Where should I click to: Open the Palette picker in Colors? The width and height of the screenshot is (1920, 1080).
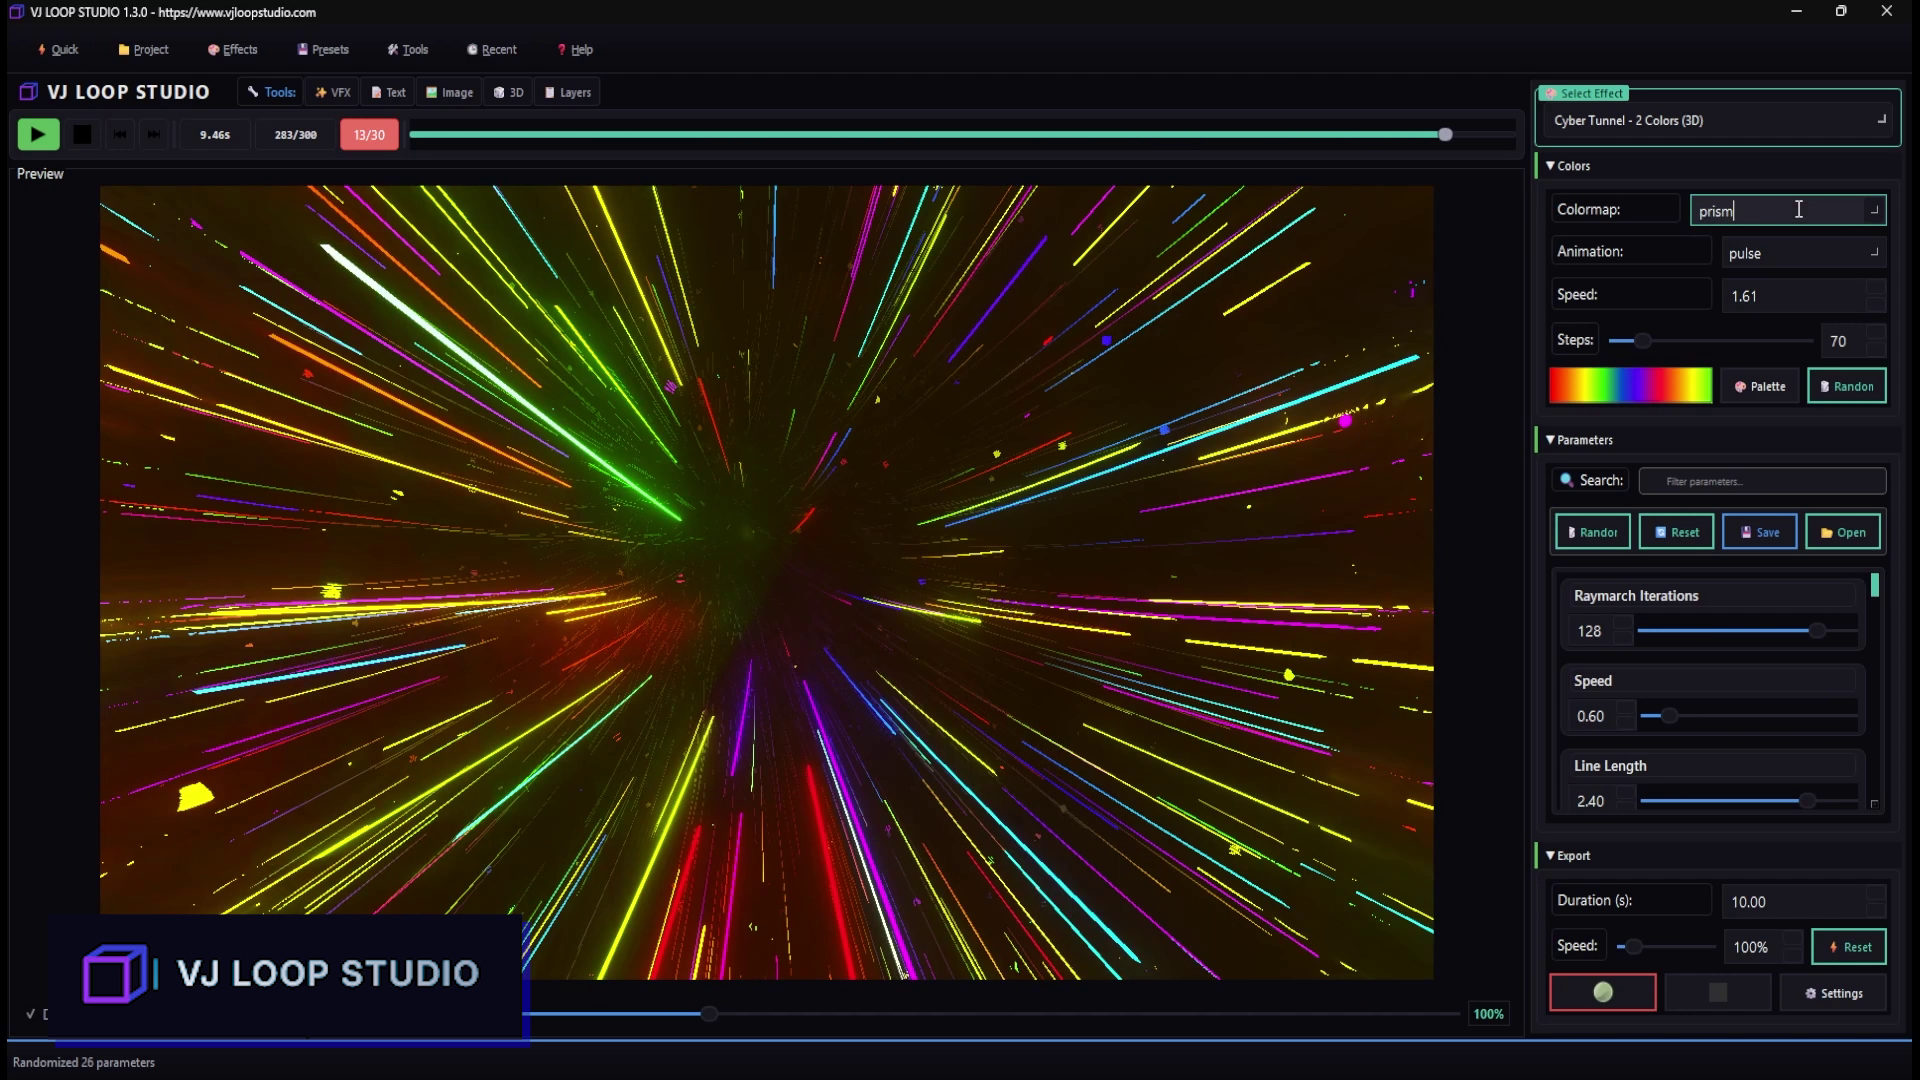coord(1760,386)
